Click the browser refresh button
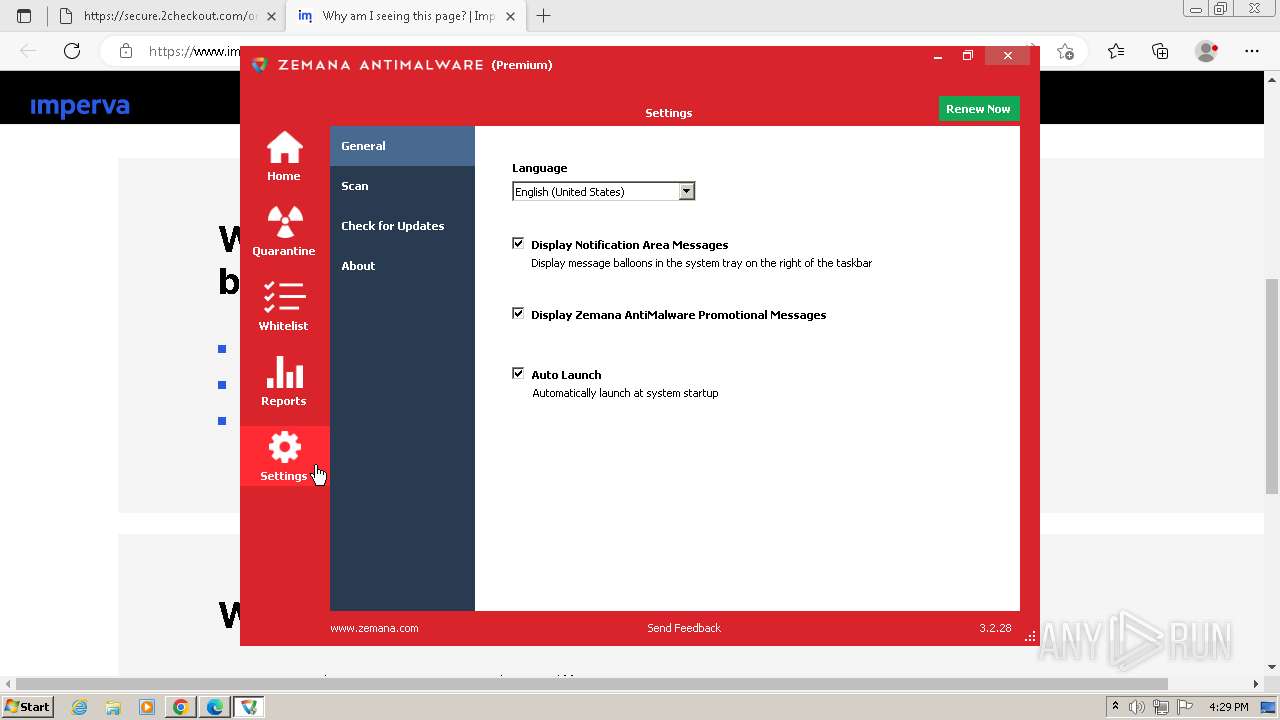Image resolution: width=1280 pixels, height=720 pixels. point(72,51)
